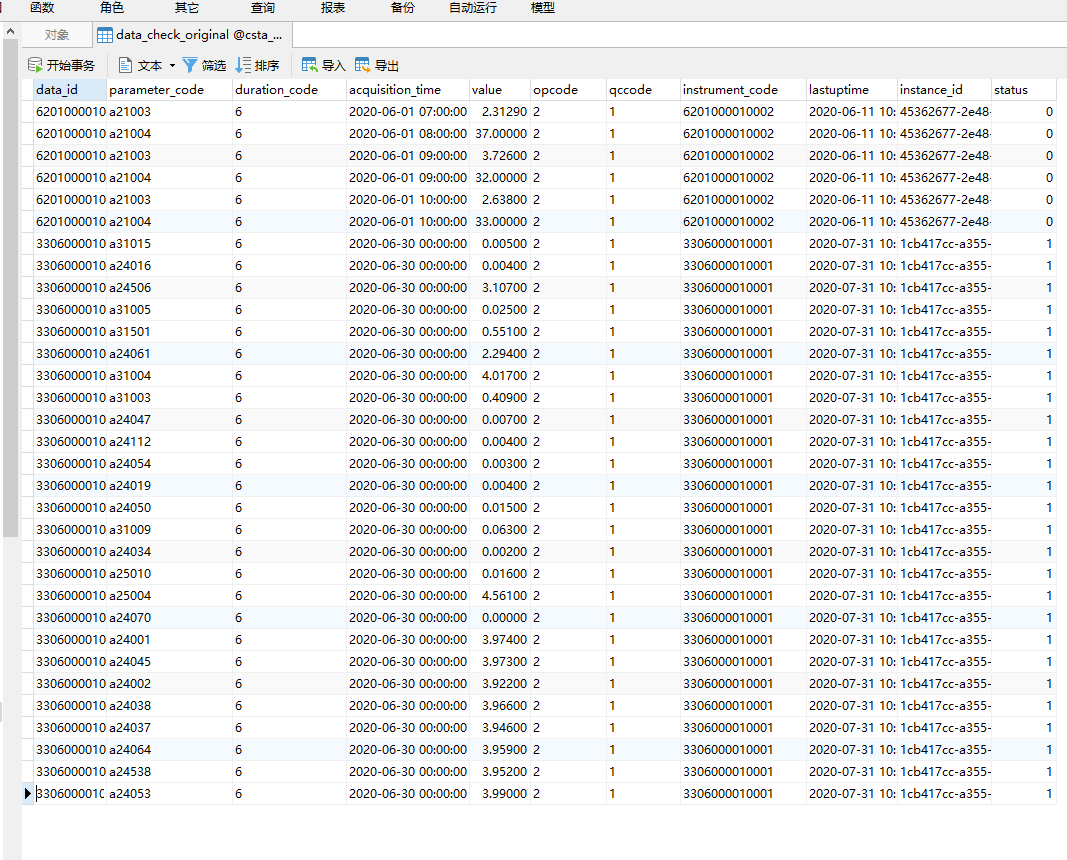Viewport: 1067px width, 860px height.
Task: Click the 筛选 (Filter) funnel icon
Action: (x=190, y=65)
